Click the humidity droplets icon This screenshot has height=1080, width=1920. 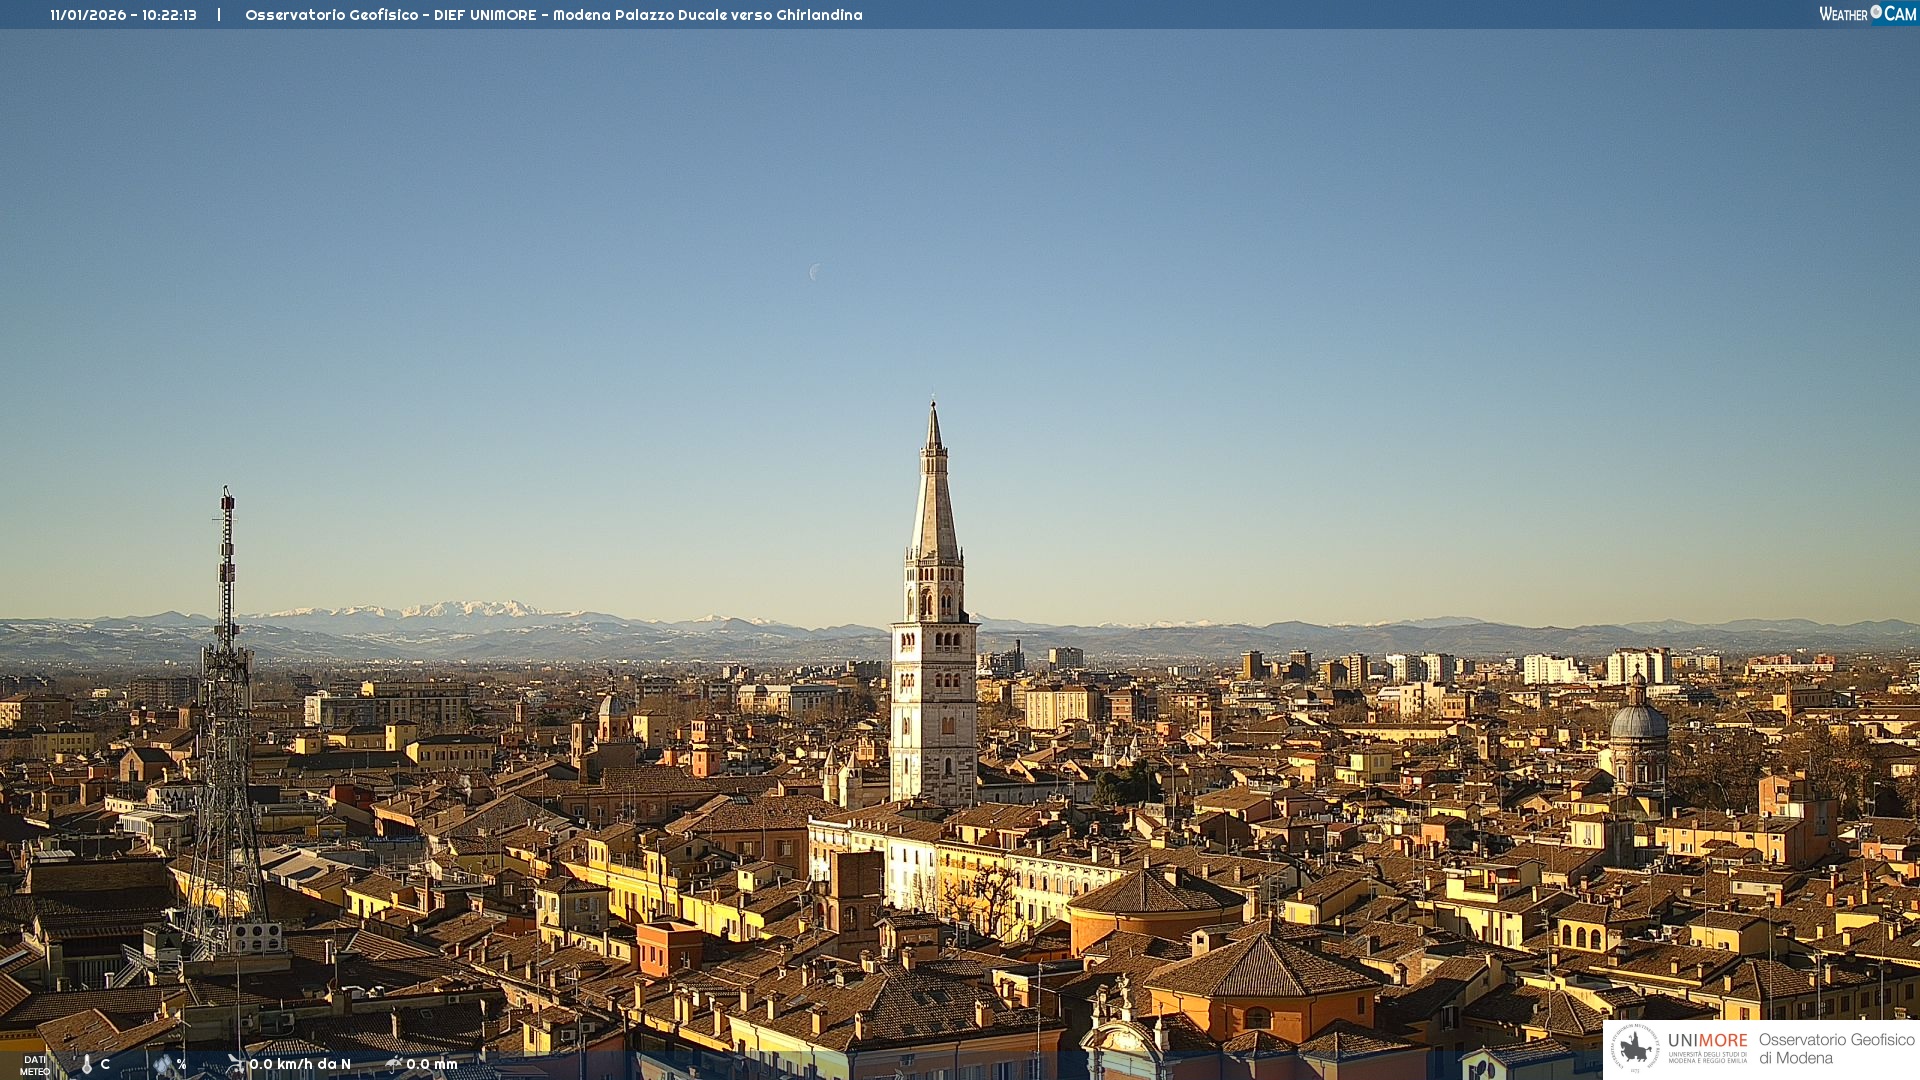(x=163, y=1065)
